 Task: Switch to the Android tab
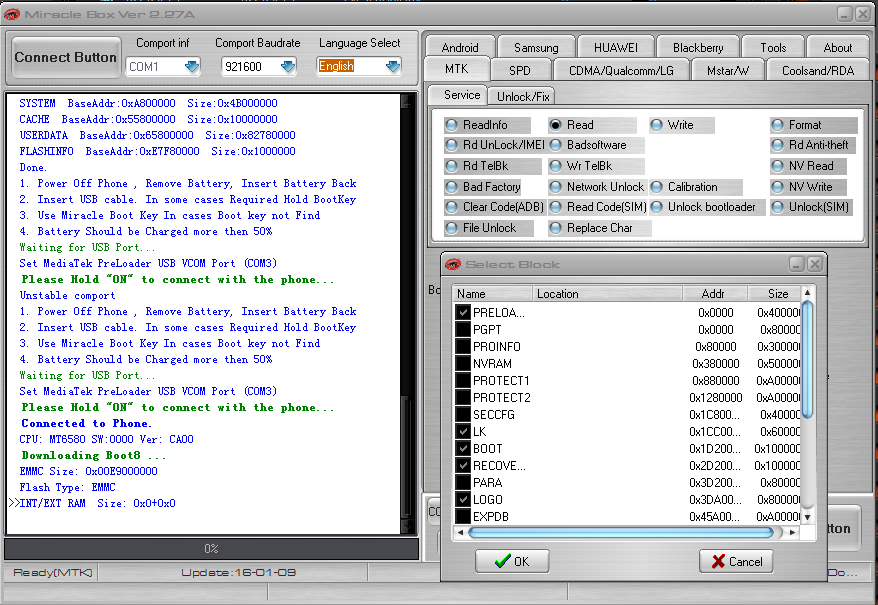tap(460, 48)
